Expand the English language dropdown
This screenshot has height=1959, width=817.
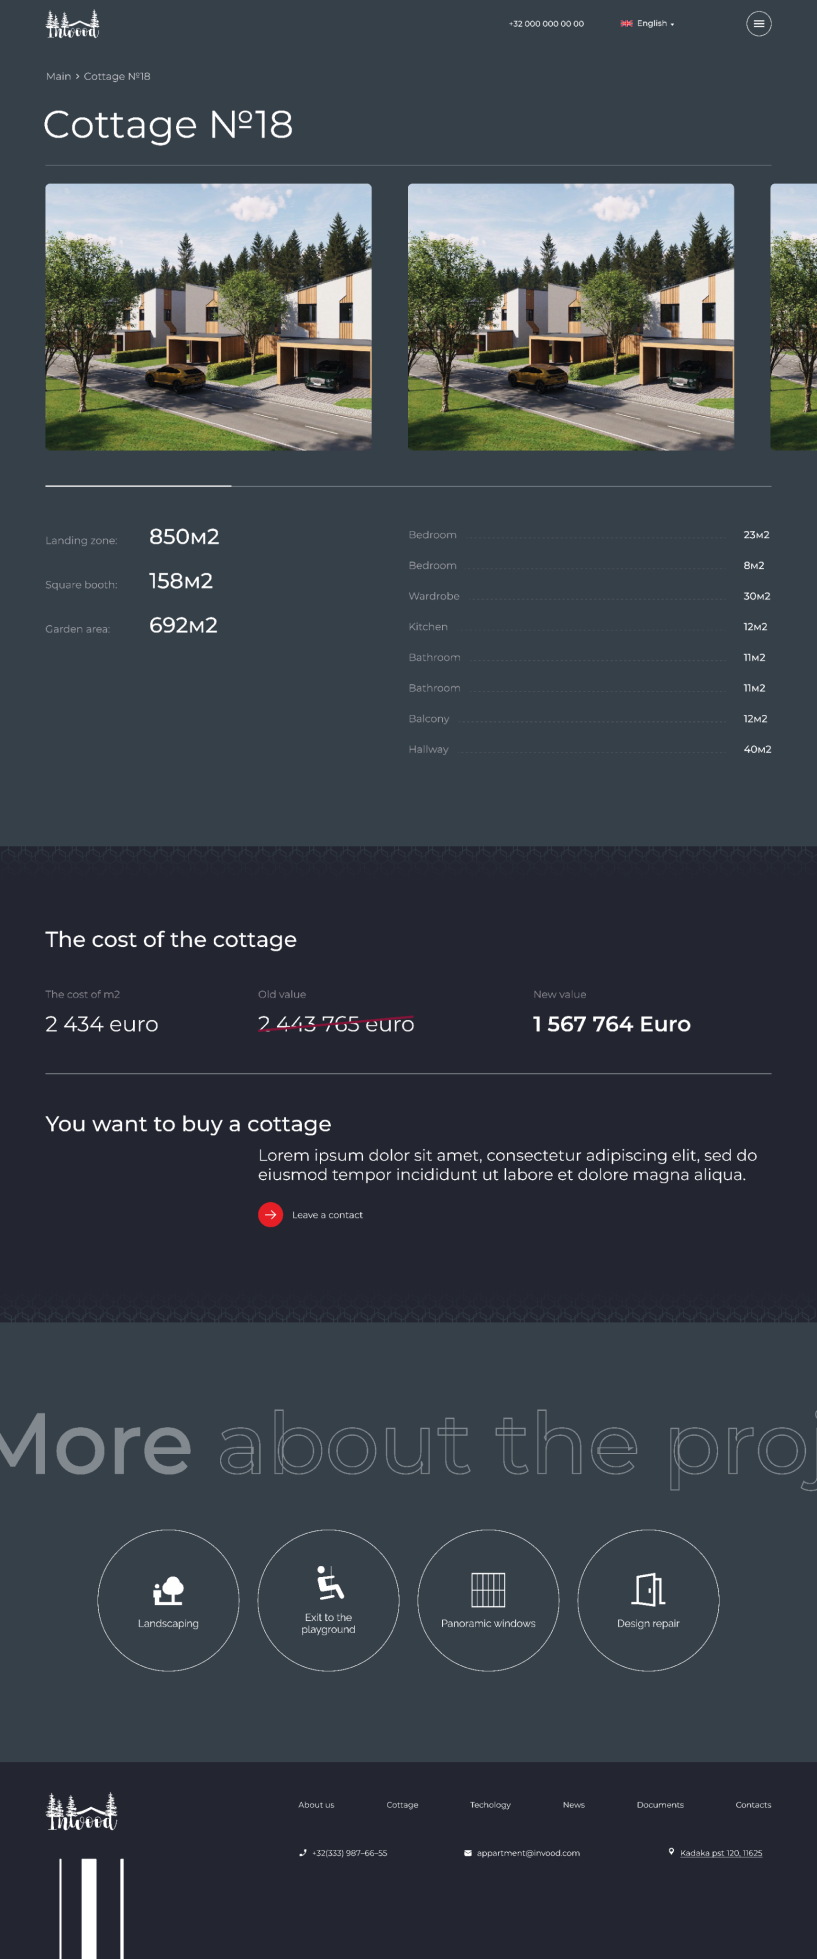647,23
